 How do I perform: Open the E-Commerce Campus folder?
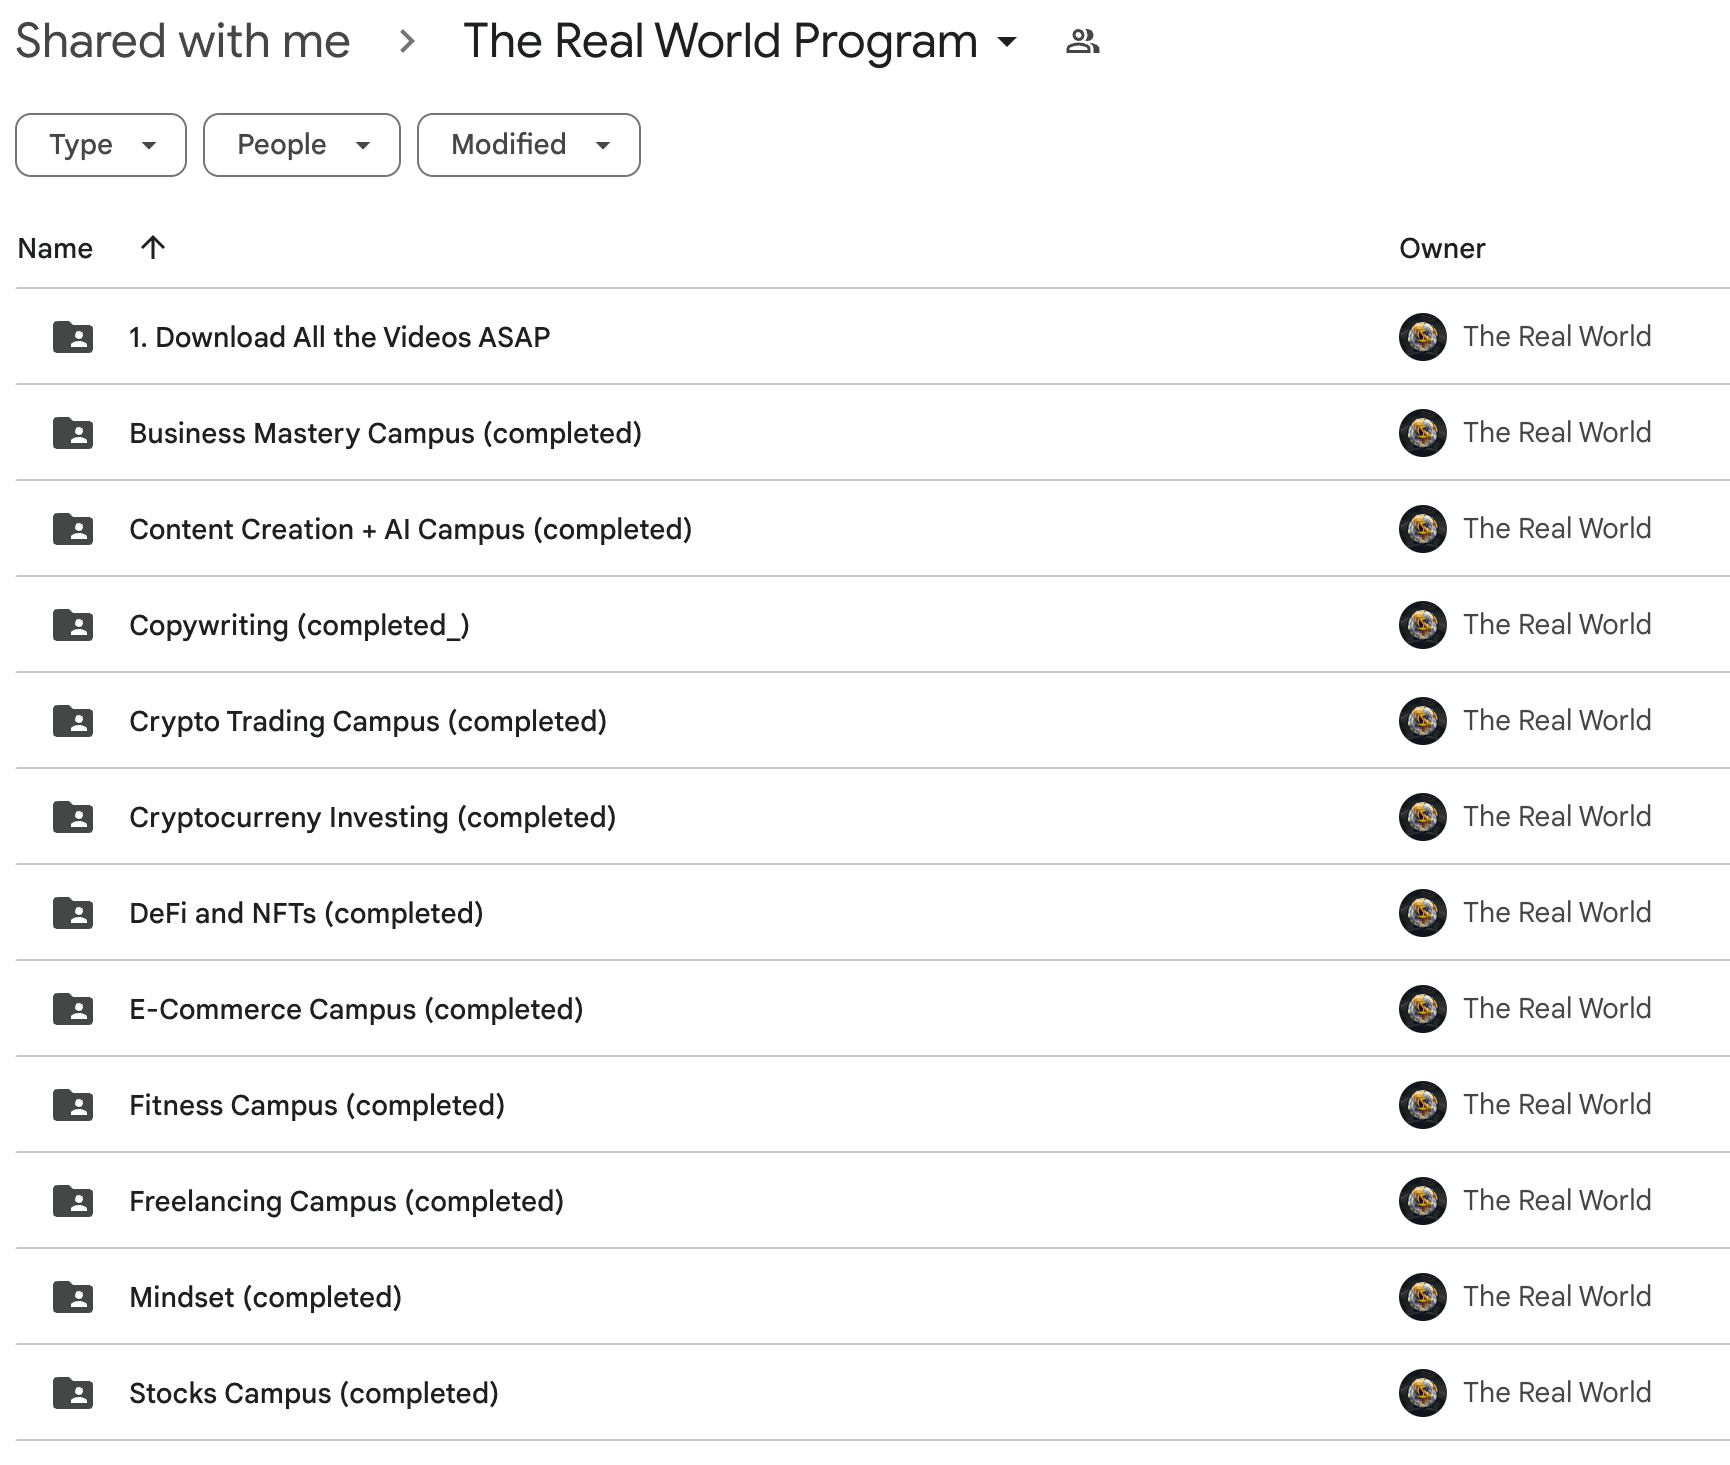coord(355,1009)
